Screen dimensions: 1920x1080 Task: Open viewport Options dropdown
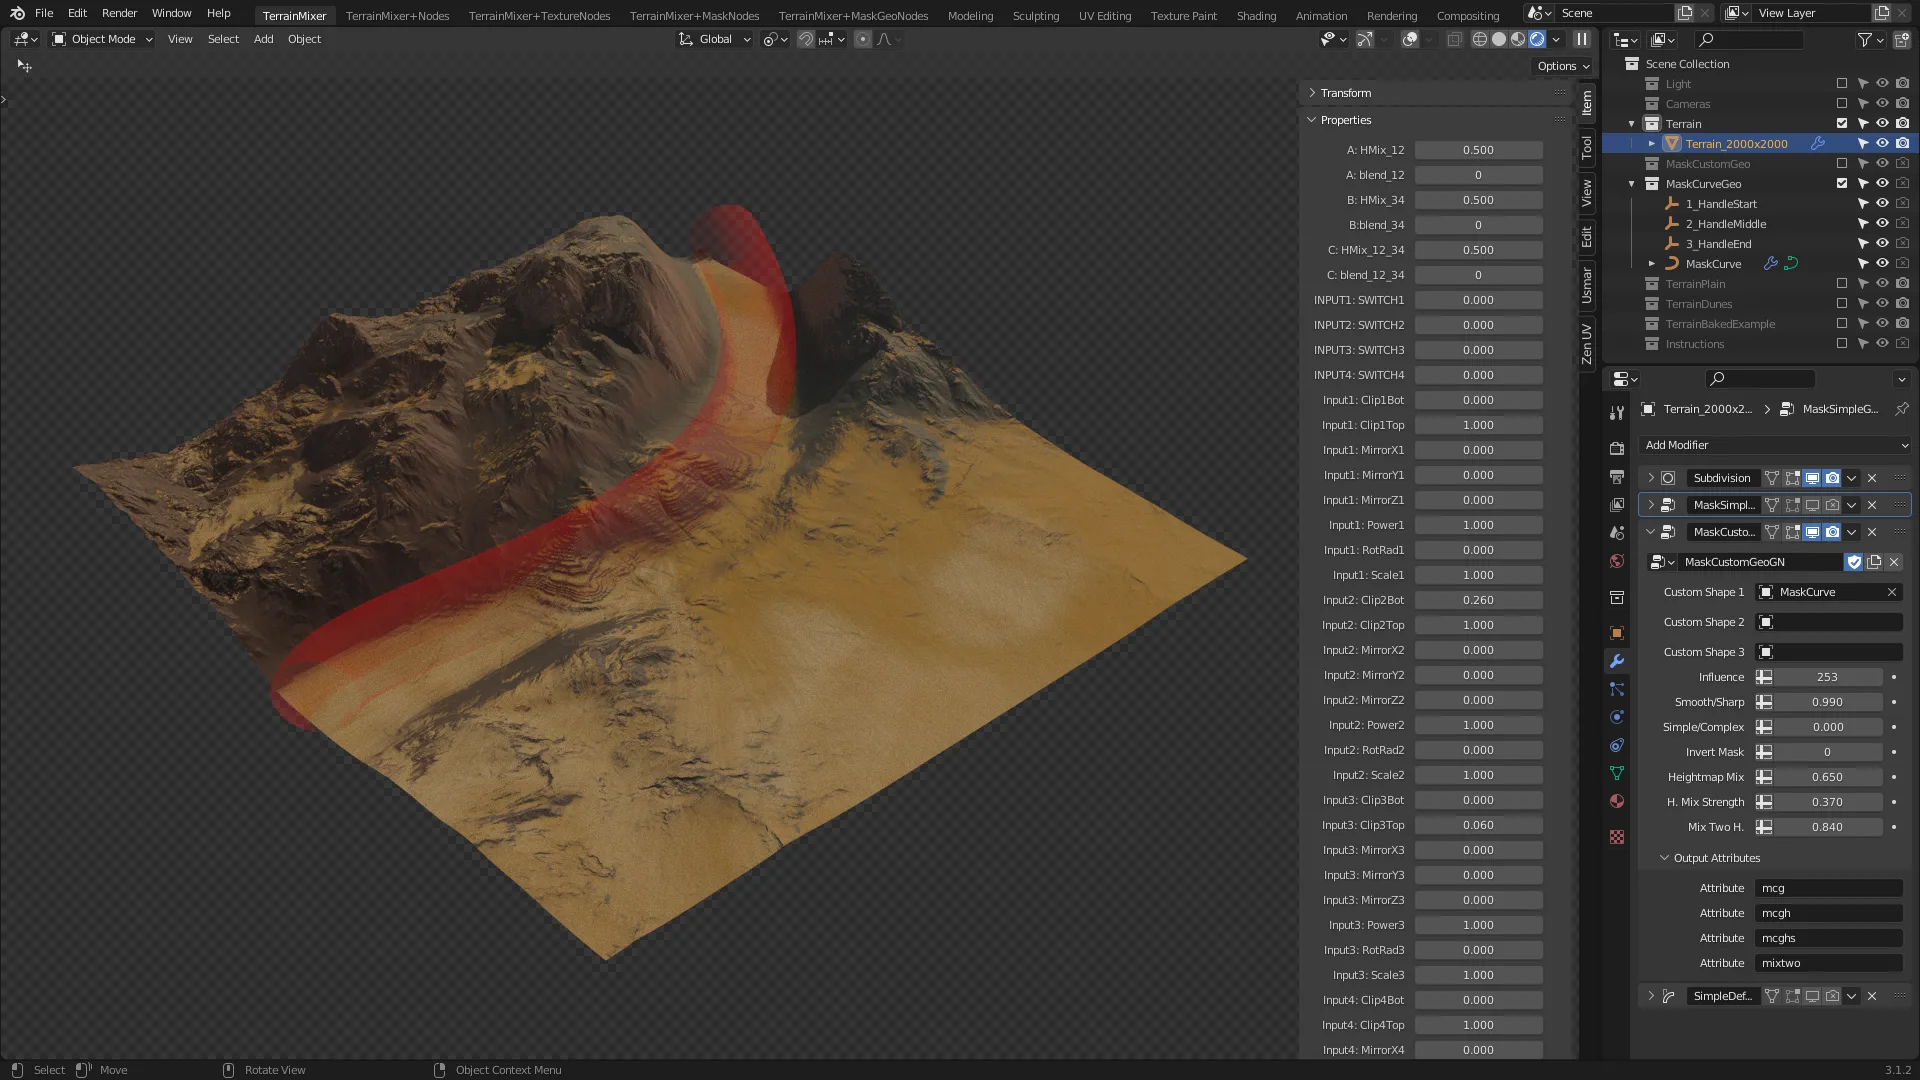[x=1563, y=66]
